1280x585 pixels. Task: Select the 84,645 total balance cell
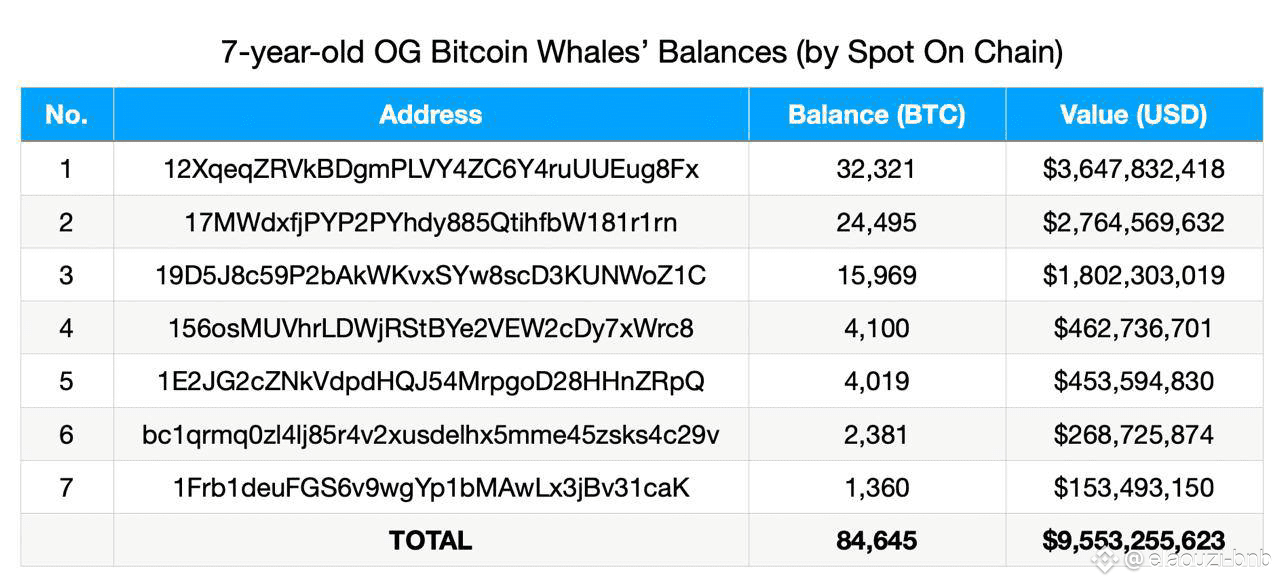(x=877, y=541)
